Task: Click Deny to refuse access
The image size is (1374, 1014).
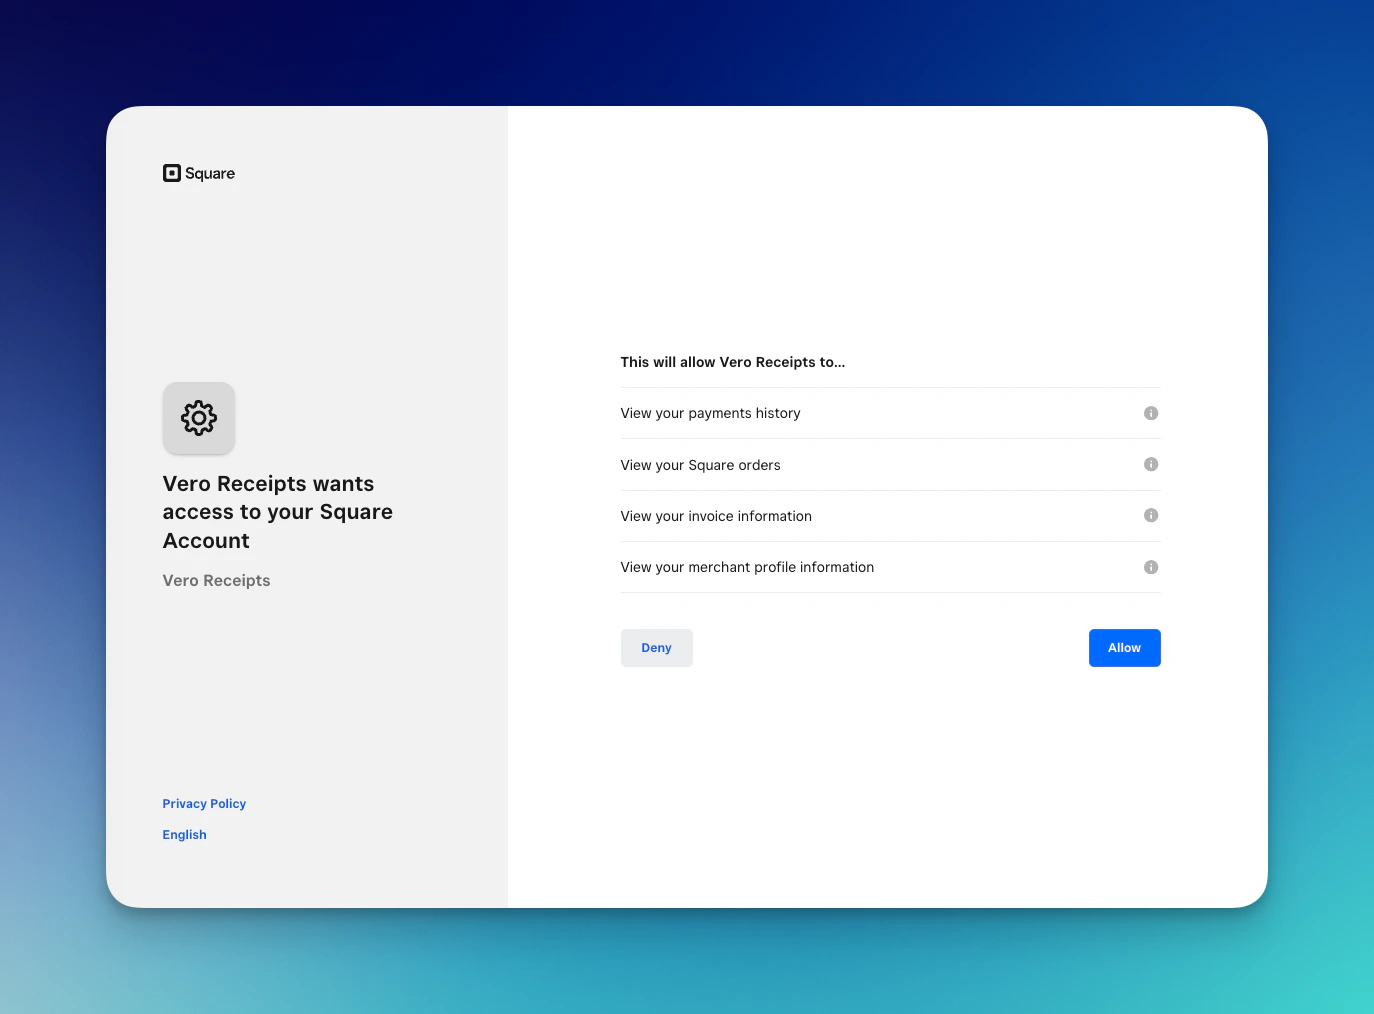Action: tap(656, 647)
